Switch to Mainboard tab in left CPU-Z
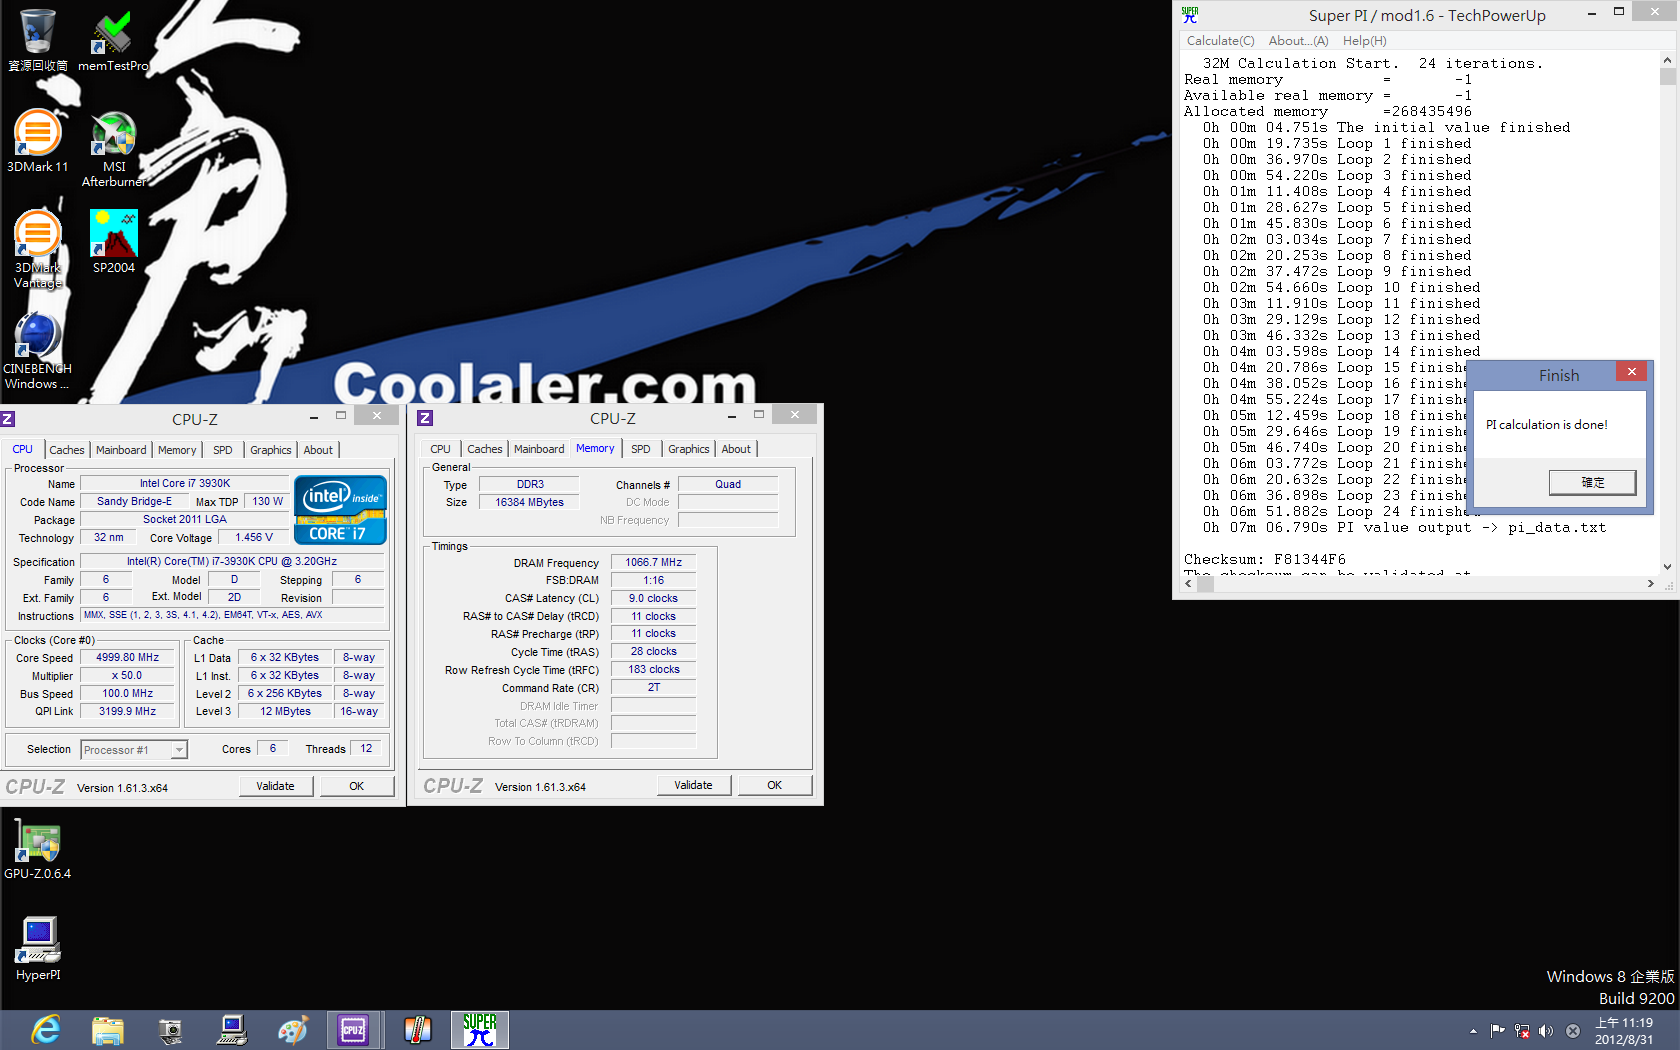1680x1050 pixels. [x=121, y=450]
